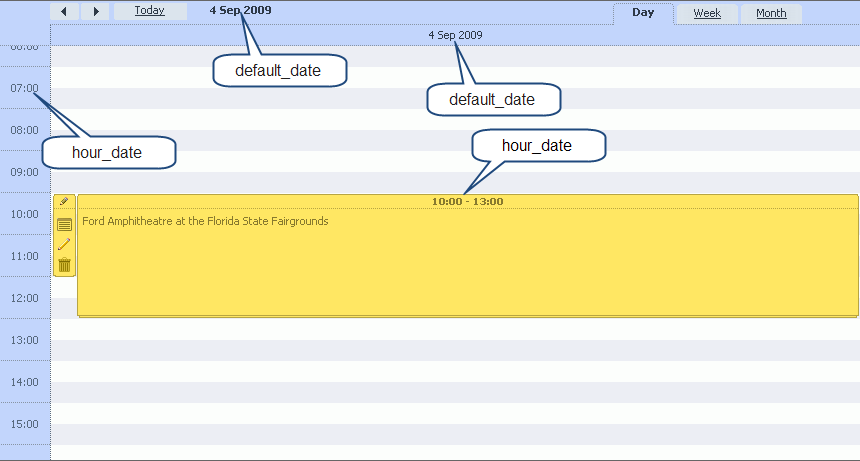
Task: Click the 15:00 hour label
Action: point(25,424)
